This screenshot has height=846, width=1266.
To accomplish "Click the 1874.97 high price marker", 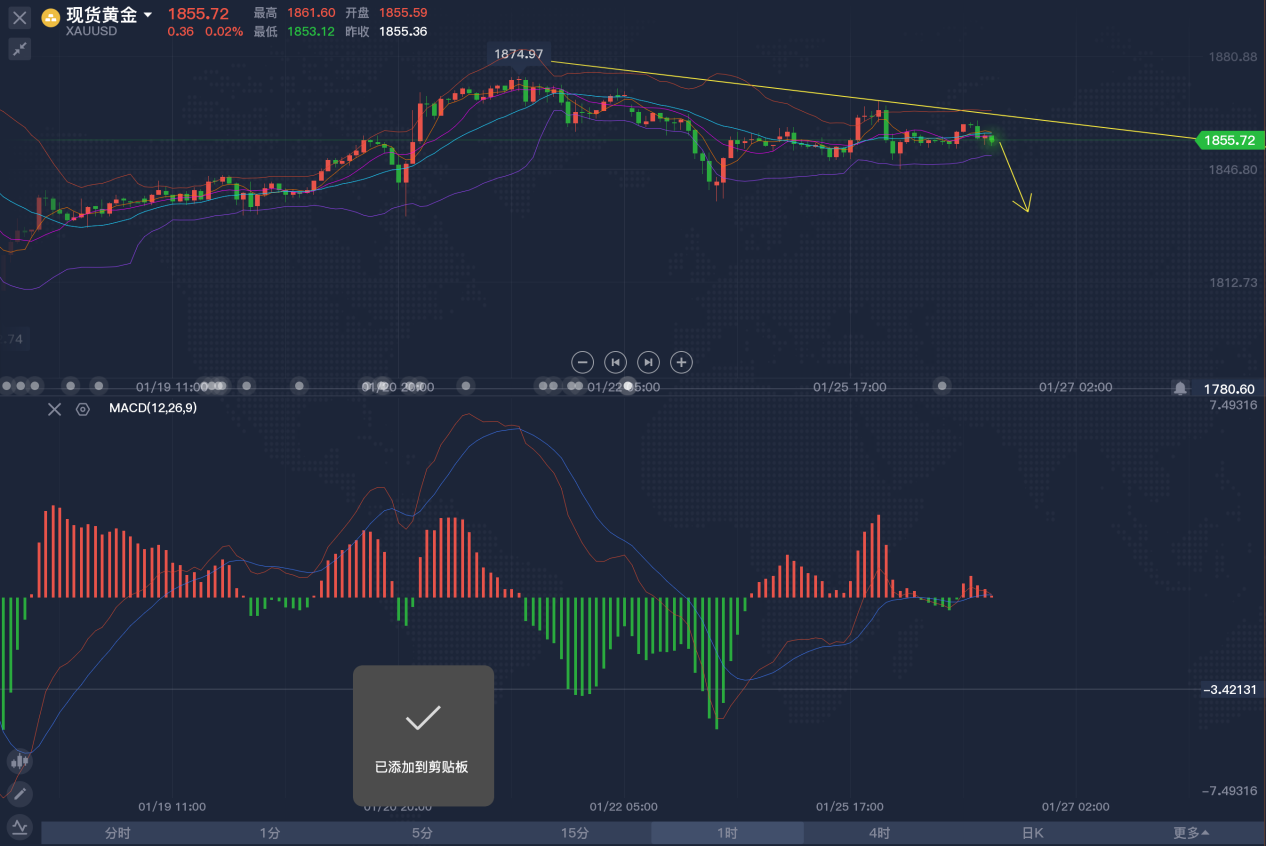I will tap(519, 54).
